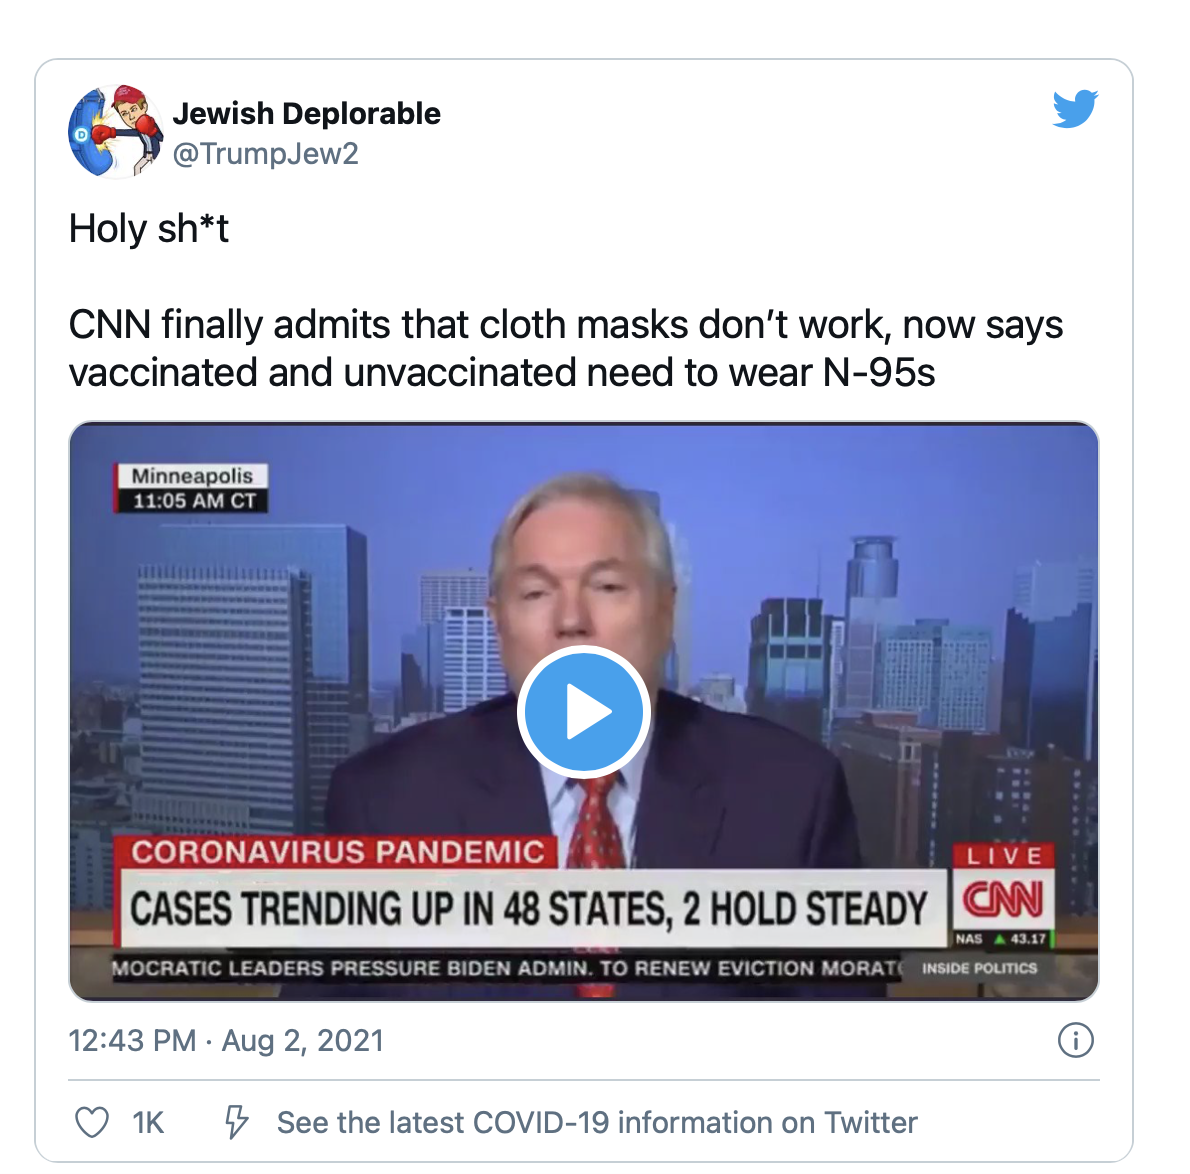1190x1174 pixels.
Task: Click the Coronavirus Pandemic banner in video
Action: point(337,851)
